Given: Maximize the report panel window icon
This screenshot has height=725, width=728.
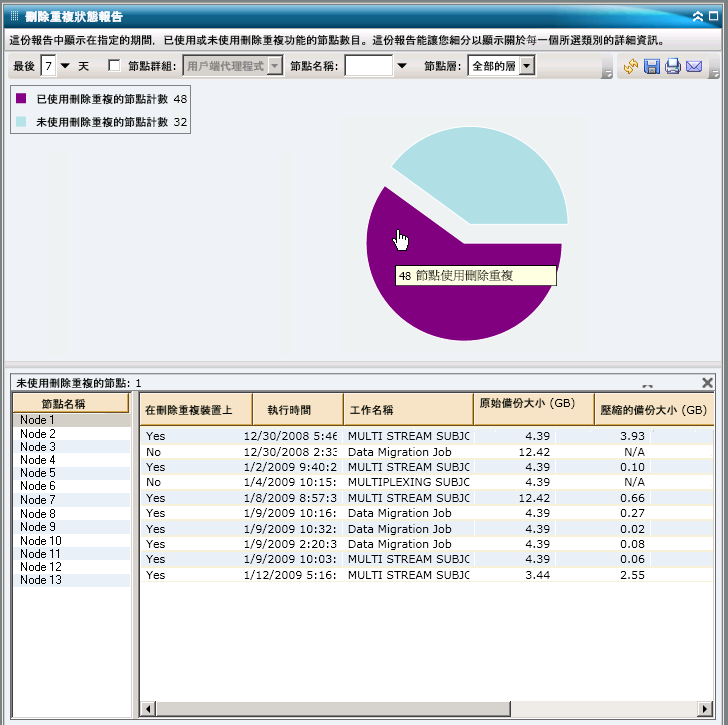Looking at the screenshot, I should tap(714, 16).
